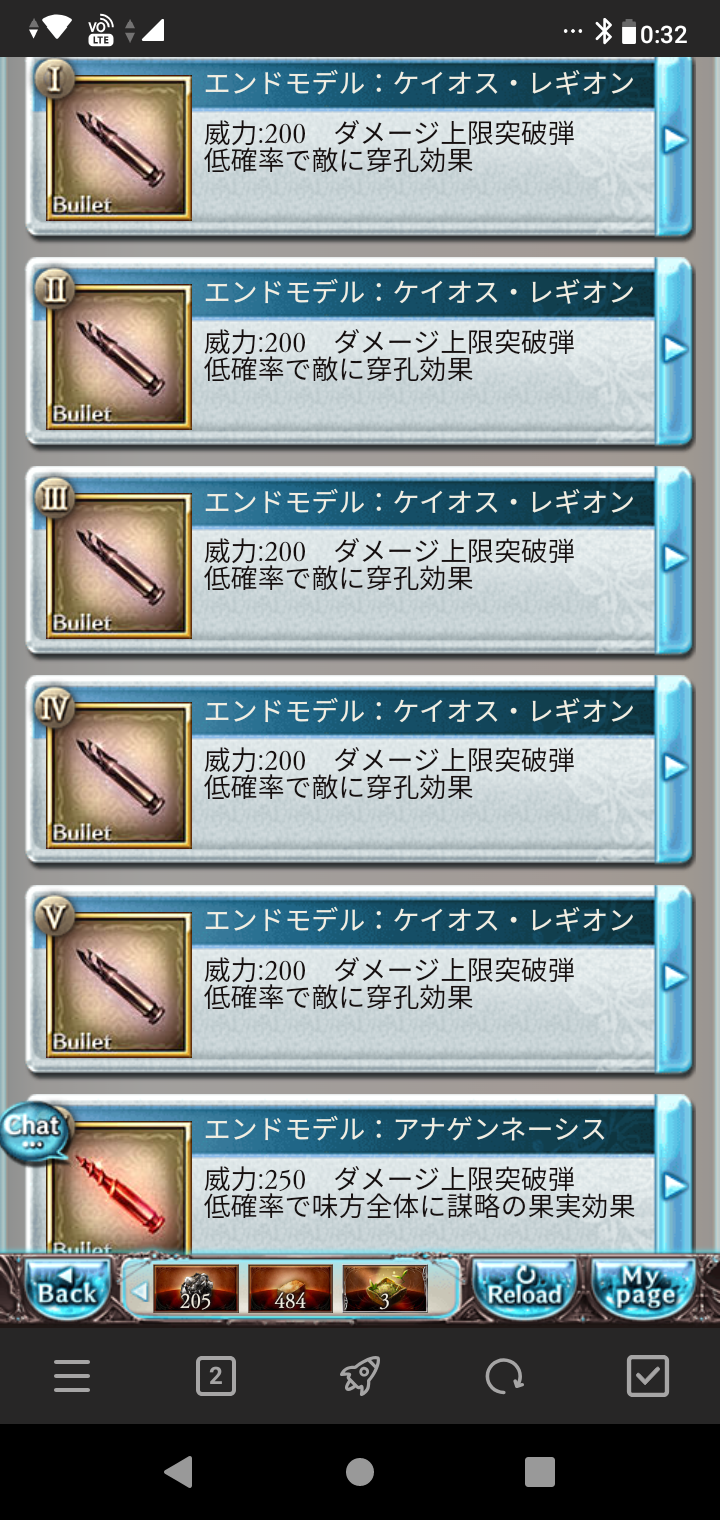Open the browser tabs counter showing 2
Screen dimensions: 720x1520
[216, 1377]
